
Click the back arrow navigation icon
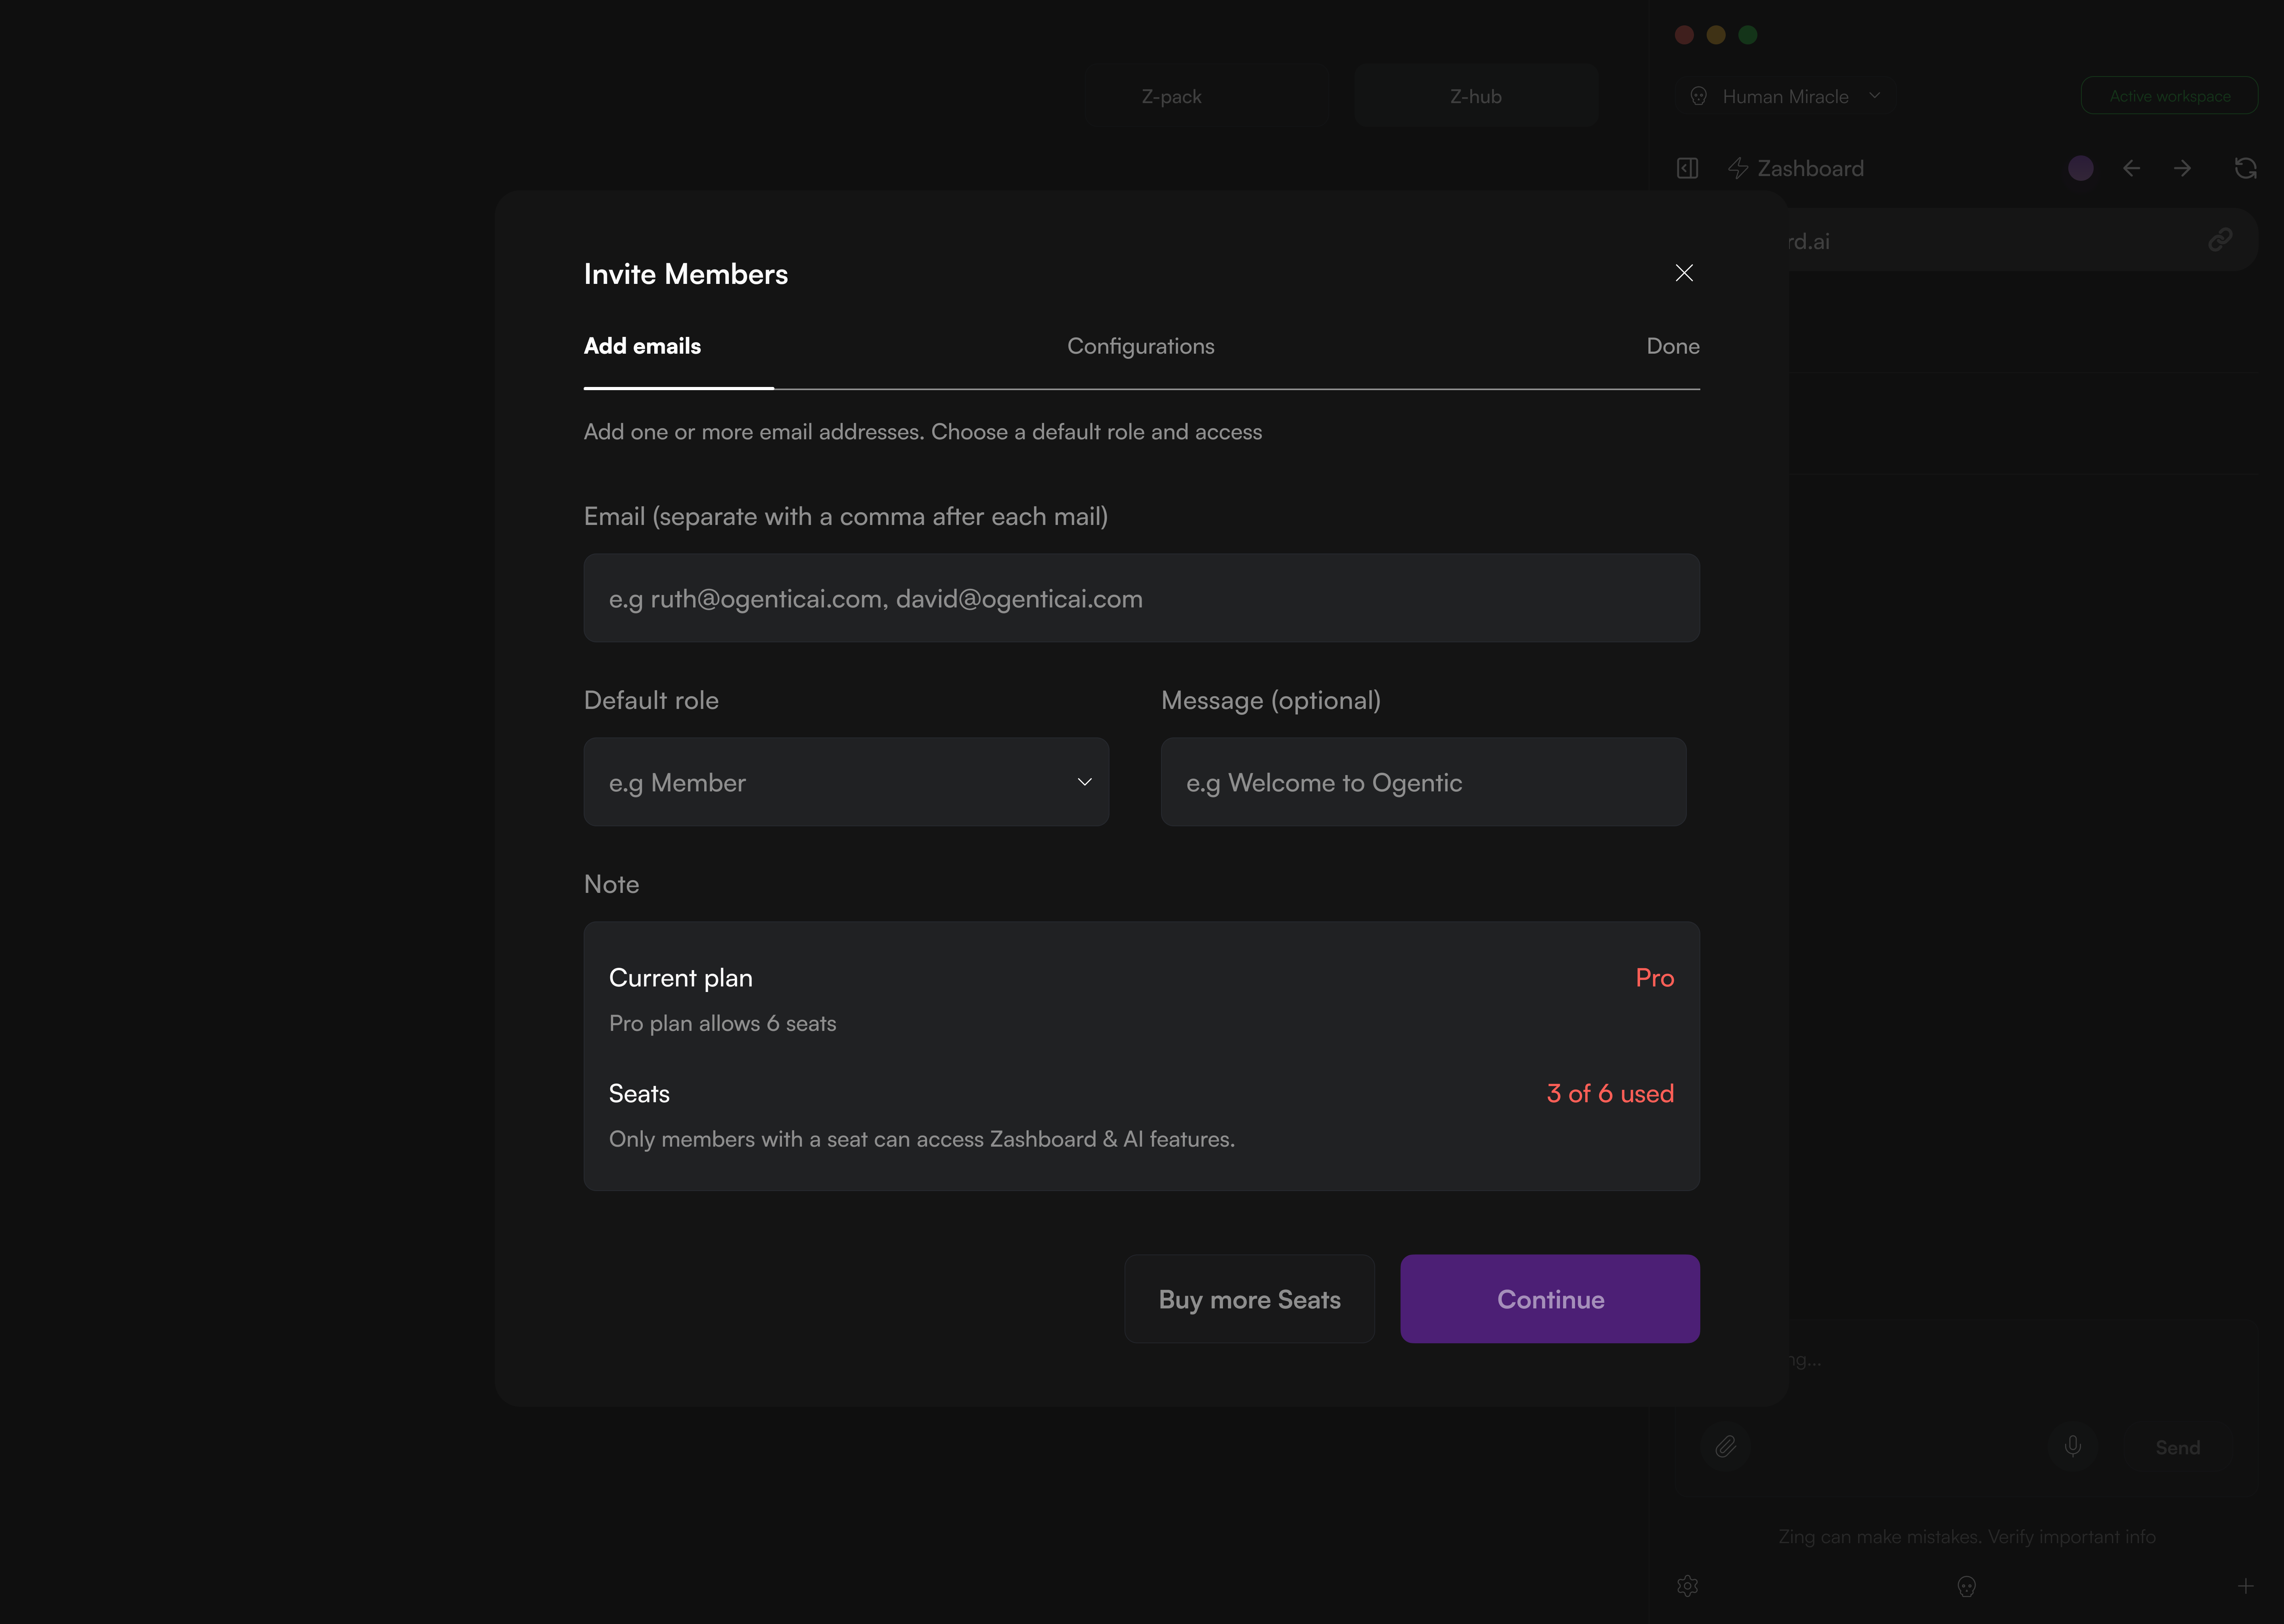pyautogui.click(x=2131, y=168)
